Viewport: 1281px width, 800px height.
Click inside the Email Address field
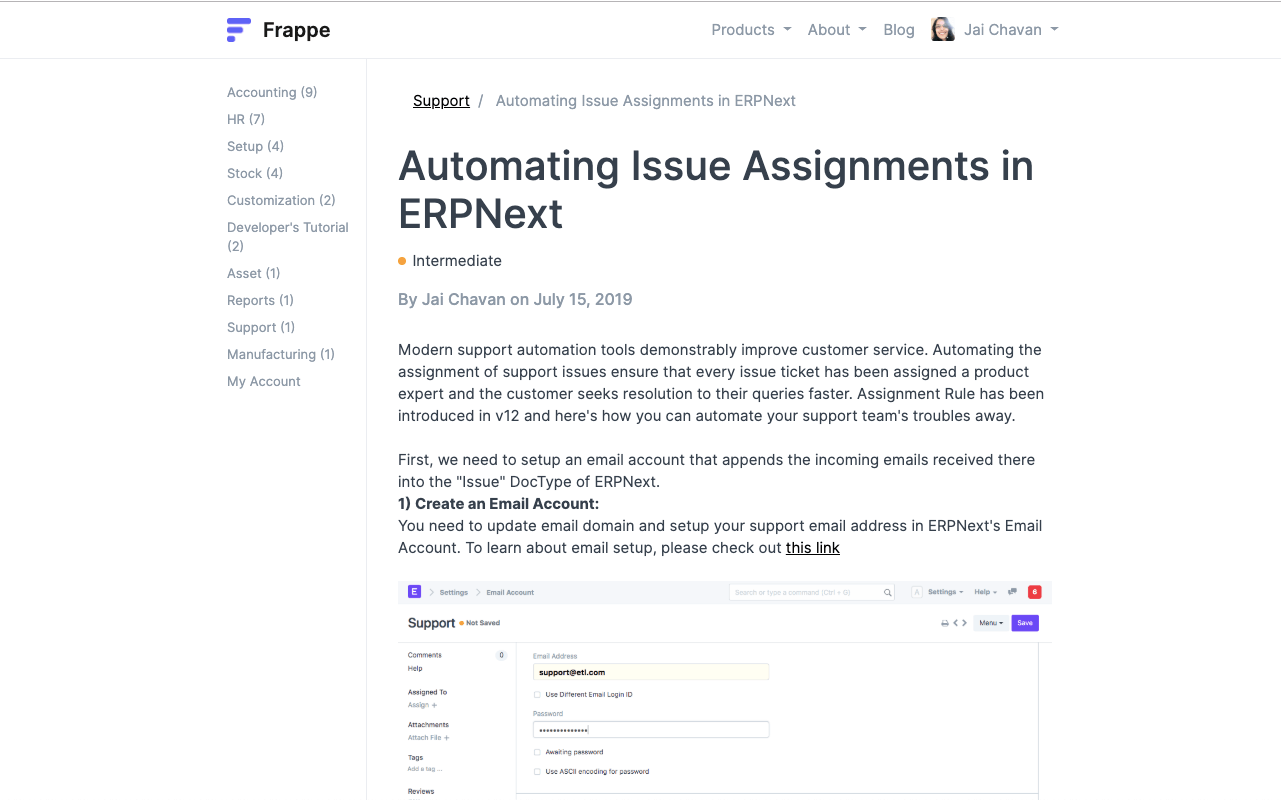click(x=650, y=671)
